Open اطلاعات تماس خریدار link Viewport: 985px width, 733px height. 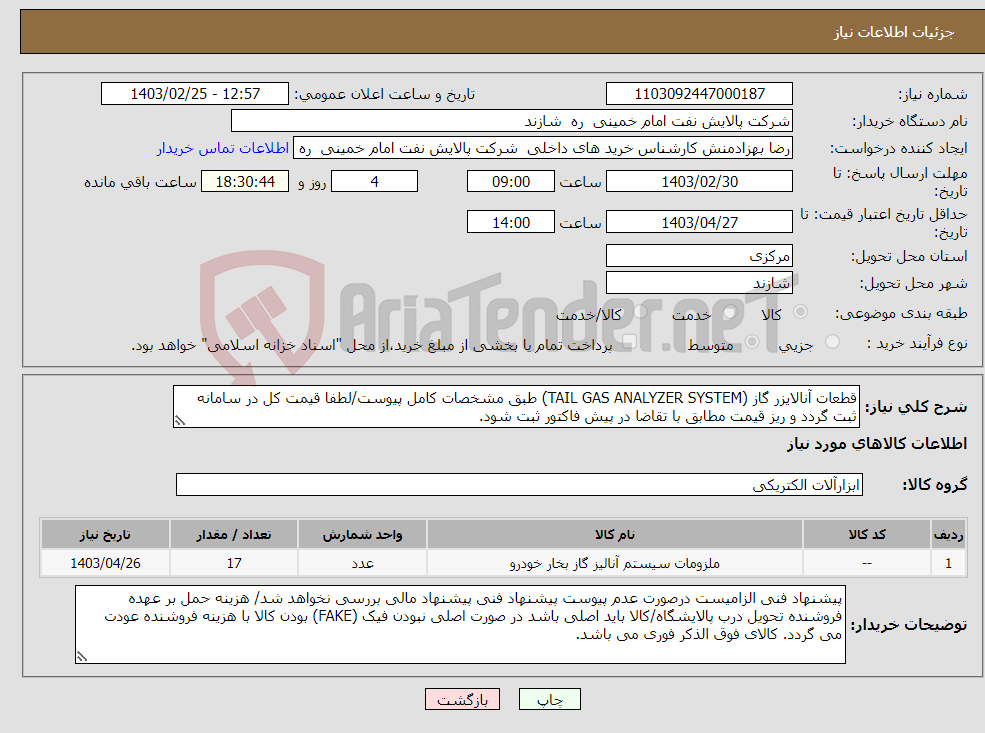pyautogui.click(x=223, y=148)
